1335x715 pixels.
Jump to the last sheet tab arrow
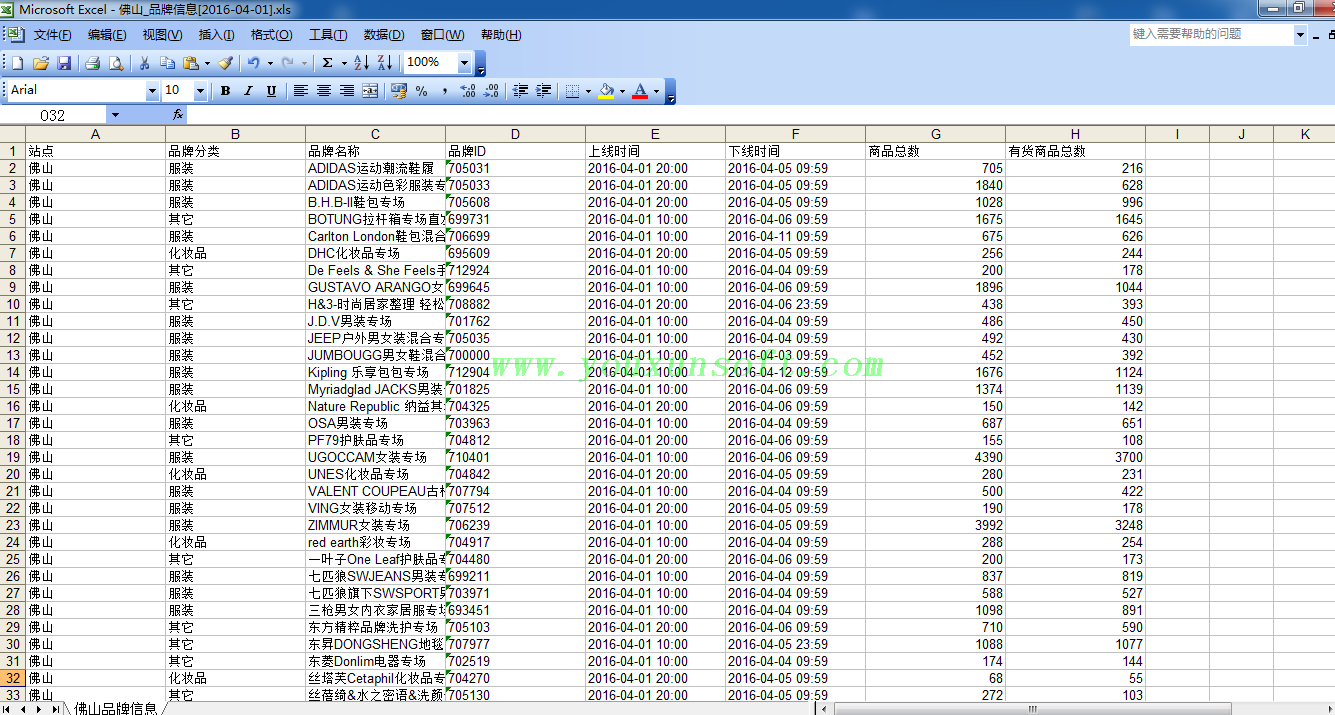[x=55, y=708]
